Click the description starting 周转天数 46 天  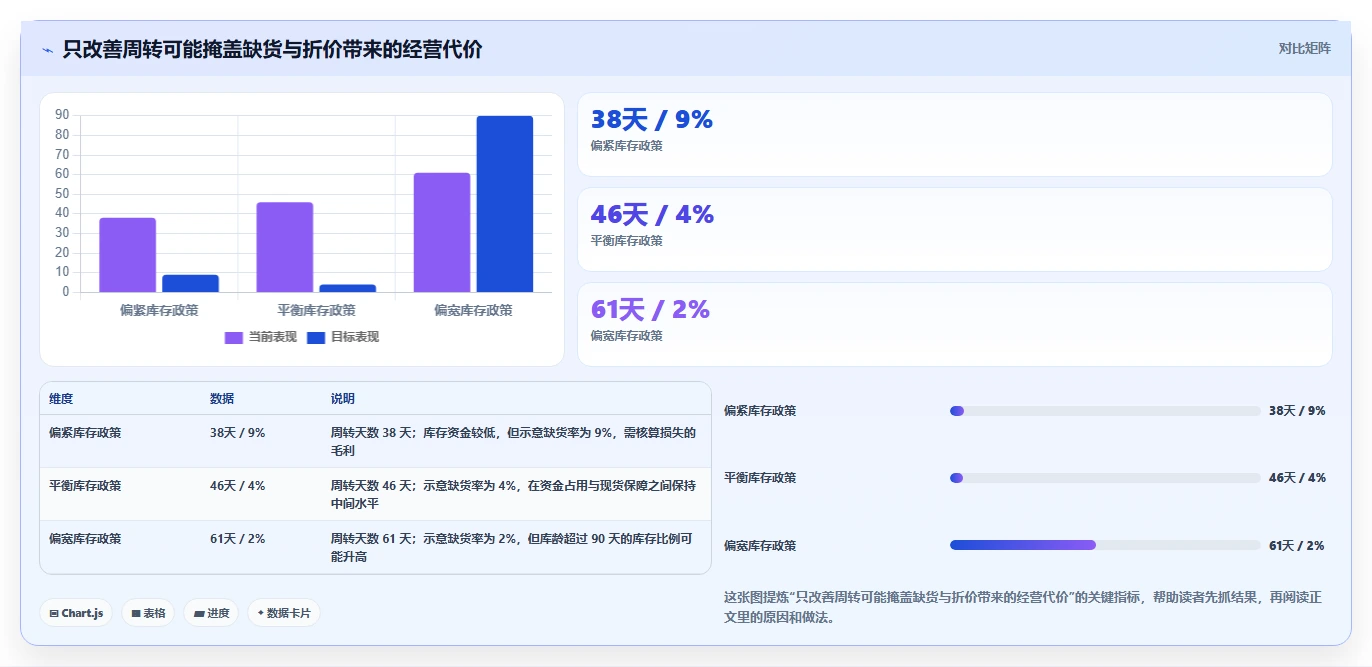point(513,495)
